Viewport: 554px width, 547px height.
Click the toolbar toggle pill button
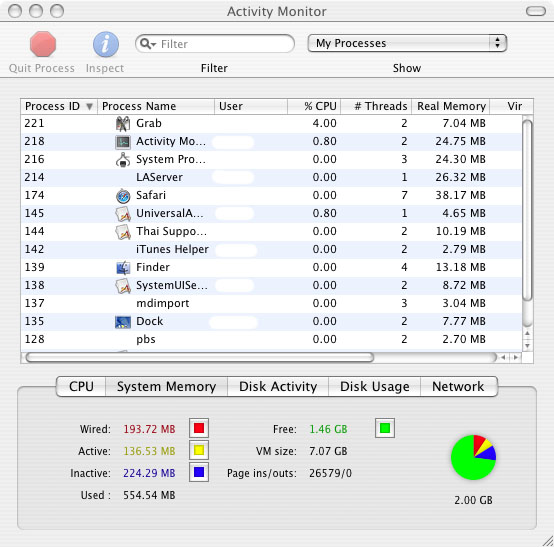[536, 11]
